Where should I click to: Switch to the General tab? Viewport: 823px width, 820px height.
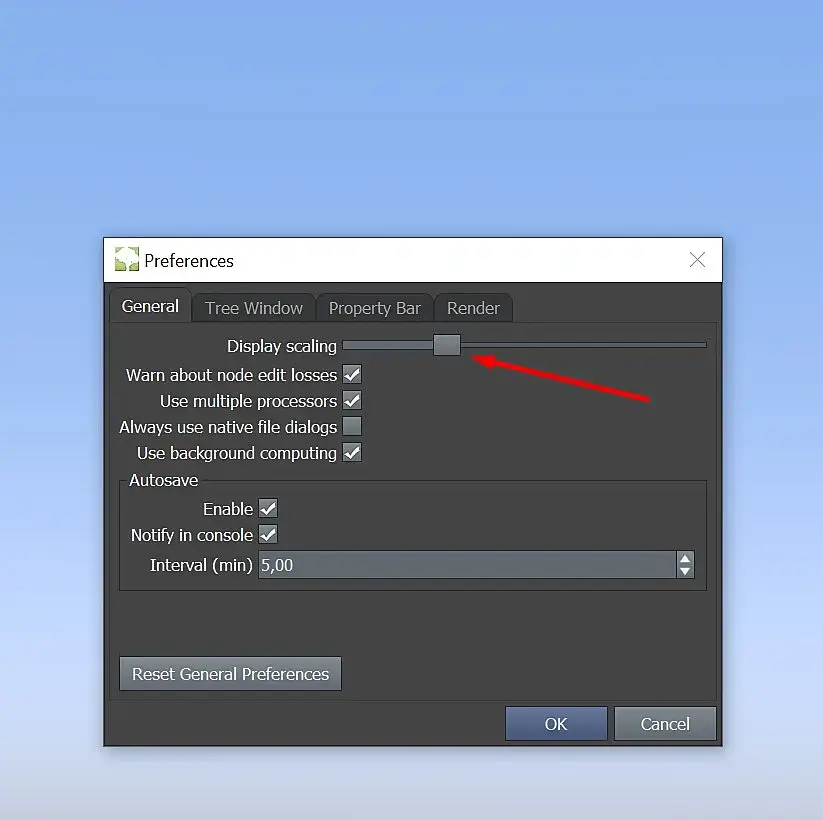(150, 306)
